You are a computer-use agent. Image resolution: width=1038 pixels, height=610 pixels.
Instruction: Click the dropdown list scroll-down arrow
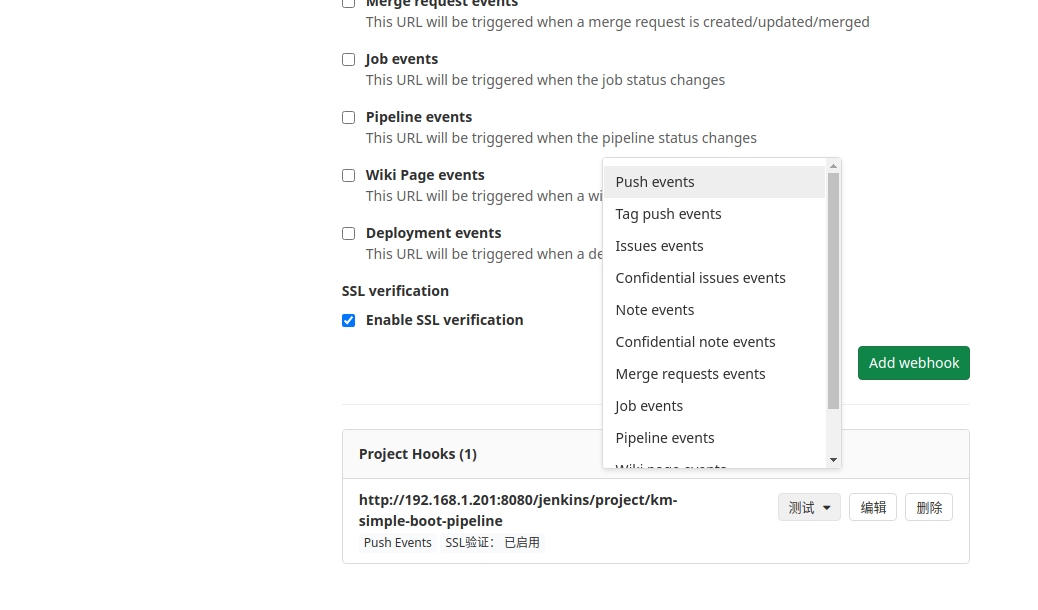(834, 460)
